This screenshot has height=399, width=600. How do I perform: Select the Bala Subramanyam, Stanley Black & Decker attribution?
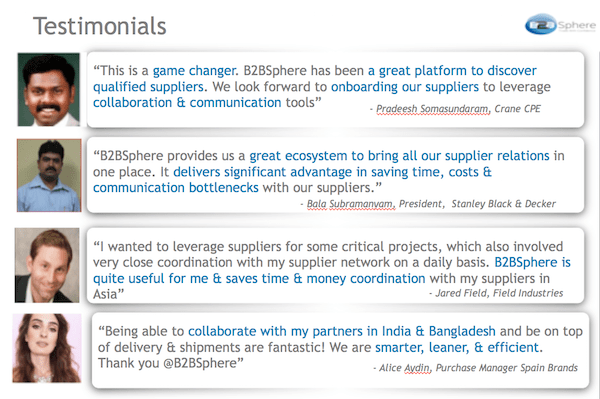coord(428,204)
